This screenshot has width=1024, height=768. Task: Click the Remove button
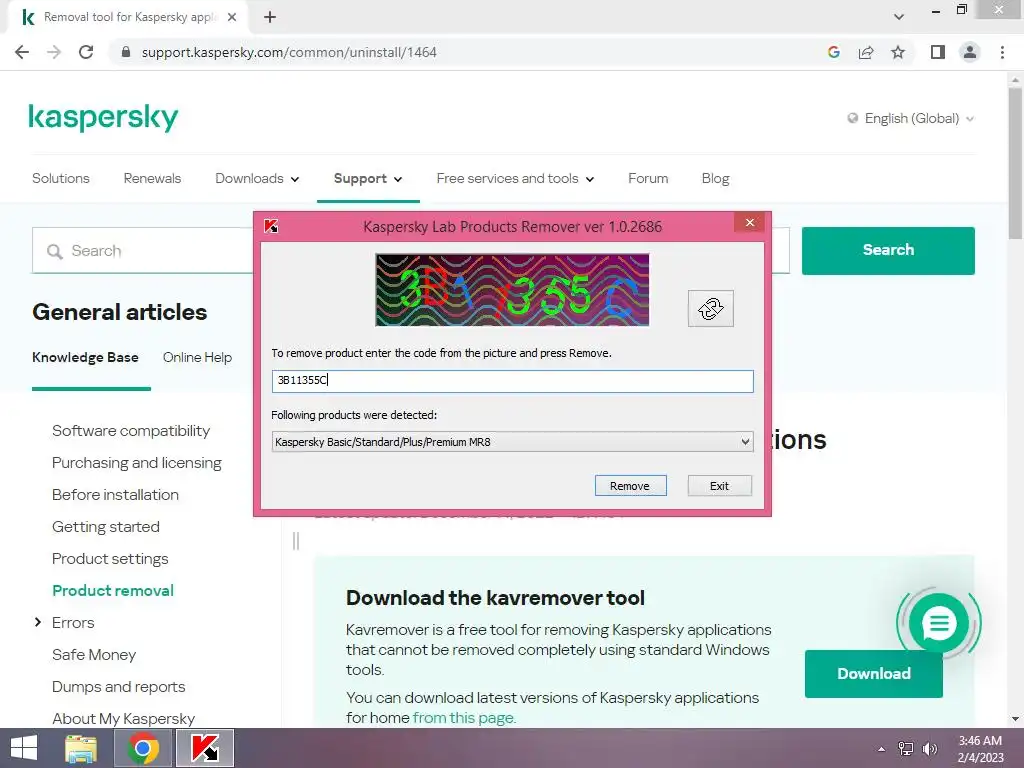(630, 486)
